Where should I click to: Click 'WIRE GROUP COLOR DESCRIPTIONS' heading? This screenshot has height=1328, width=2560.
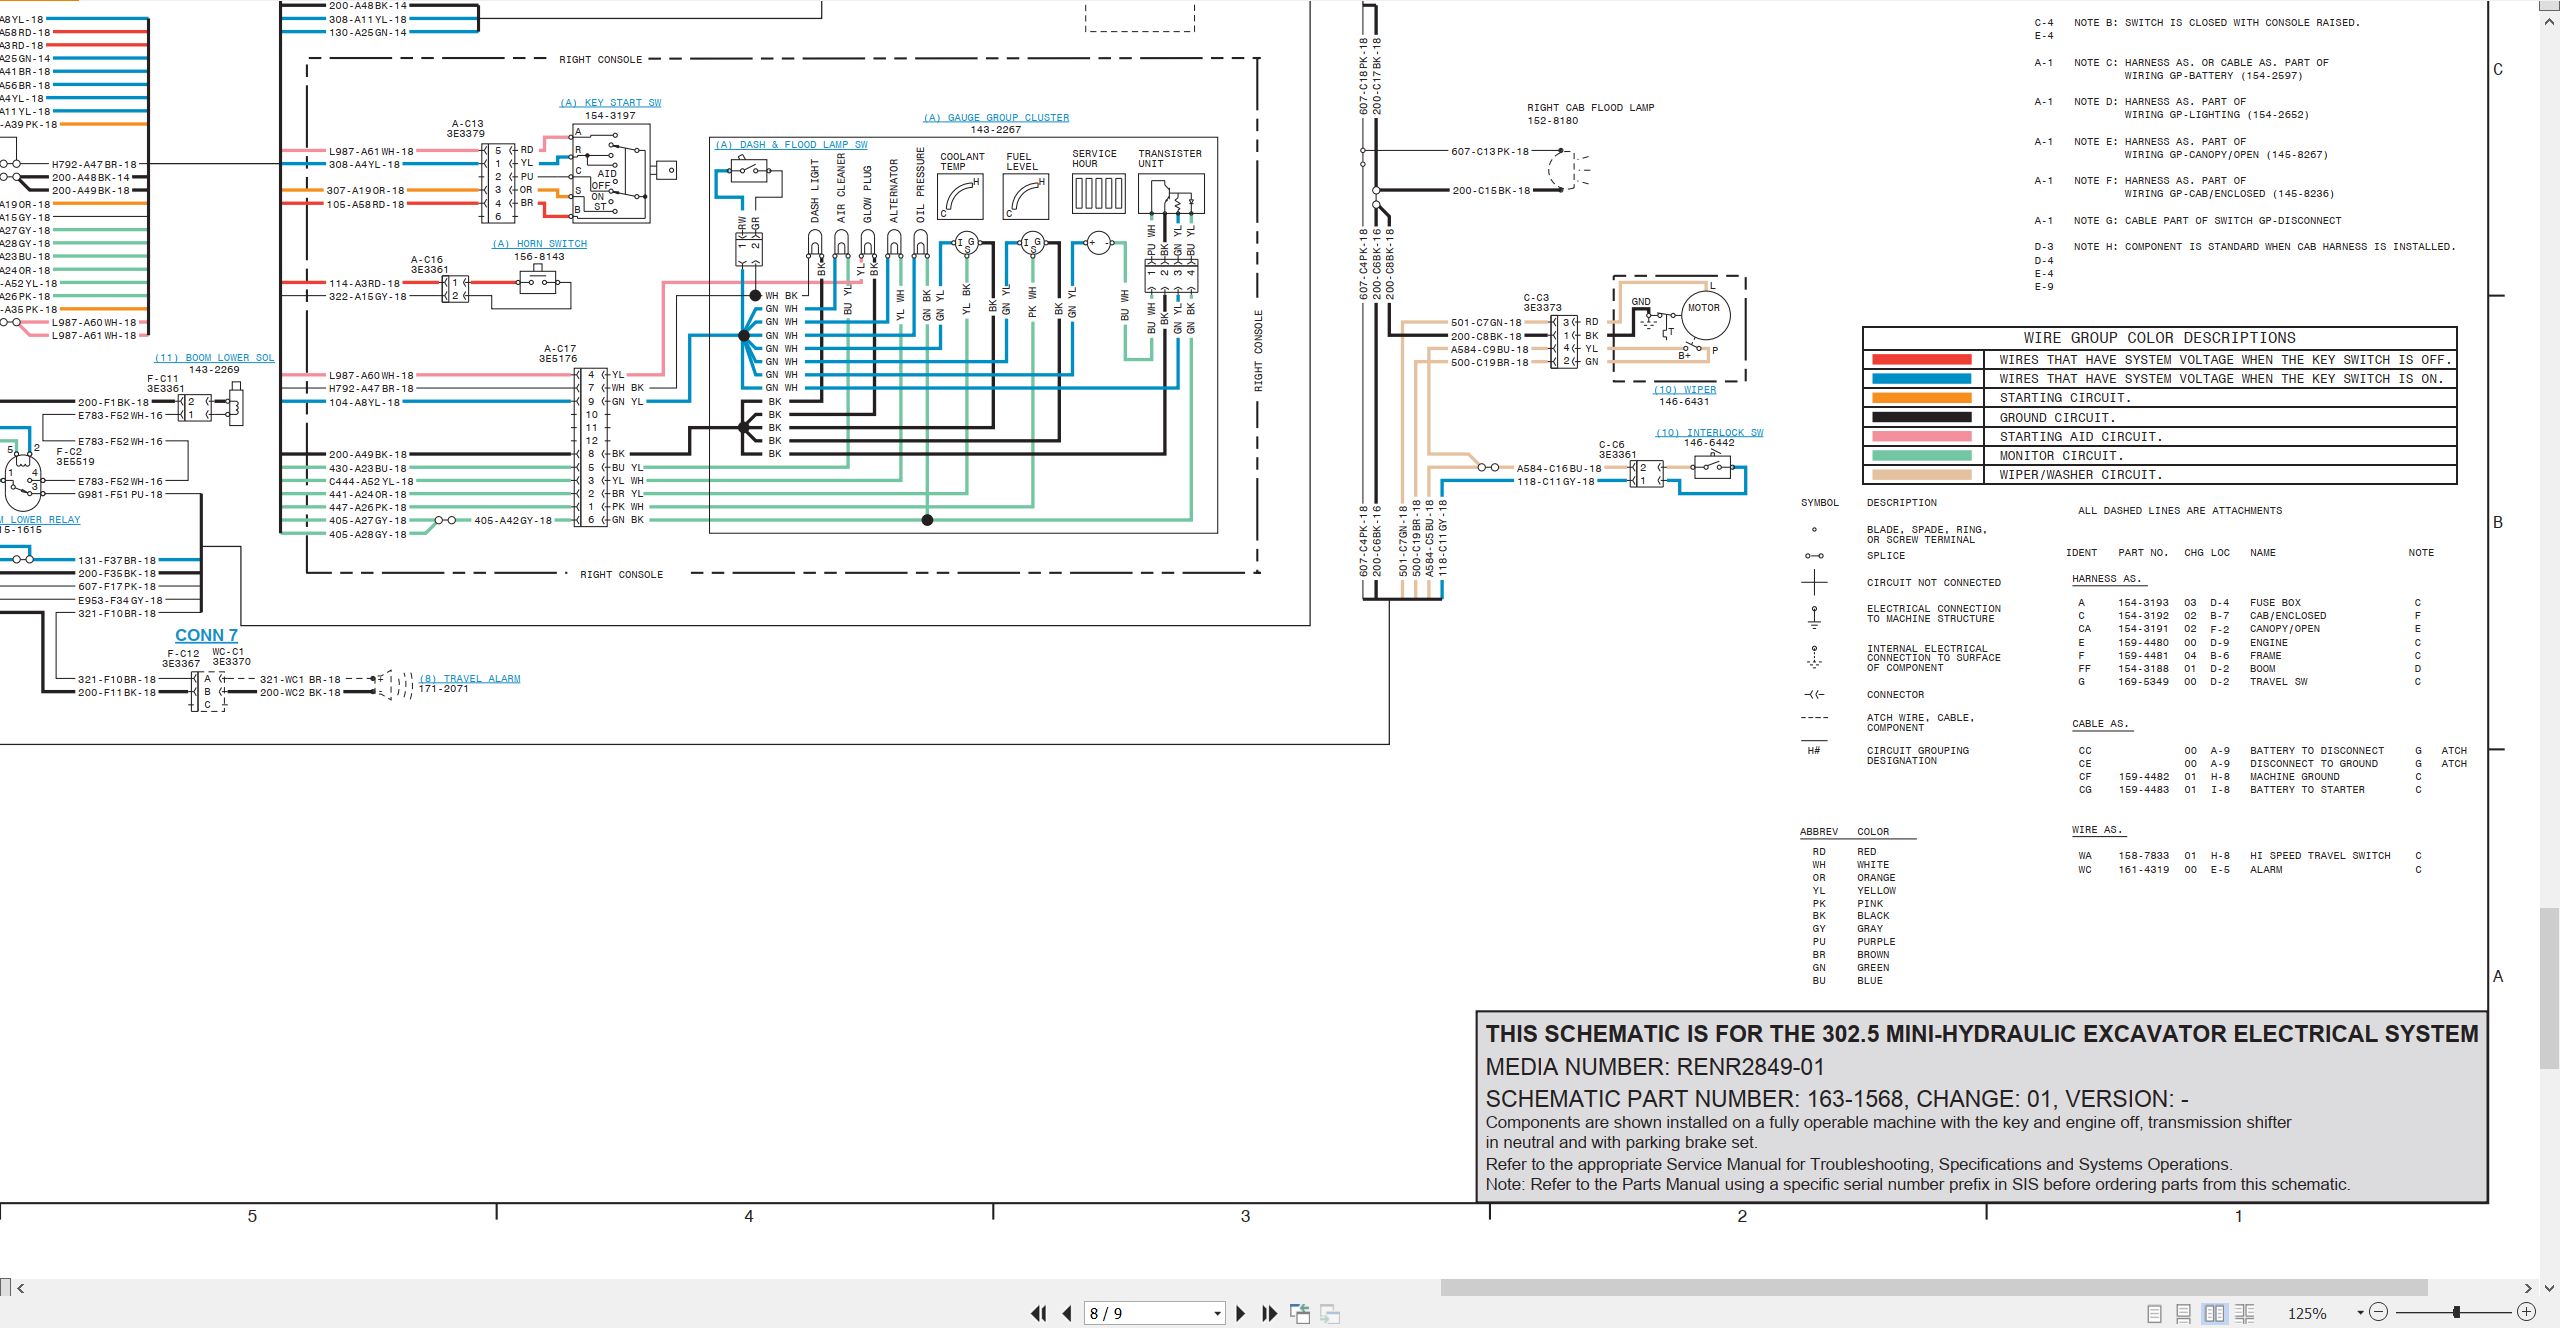pos(2159,338)
